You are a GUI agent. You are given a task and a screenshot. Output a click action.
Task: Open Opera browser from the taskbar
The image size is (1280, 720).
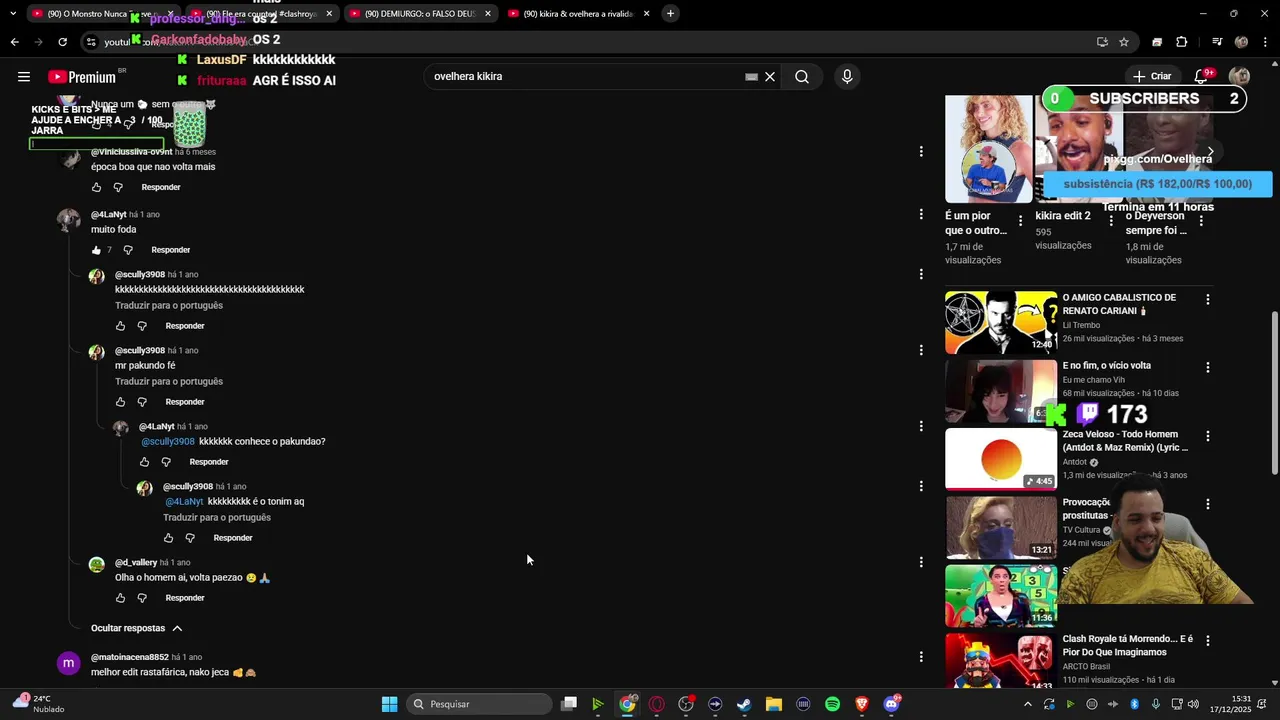pos(656,704)
